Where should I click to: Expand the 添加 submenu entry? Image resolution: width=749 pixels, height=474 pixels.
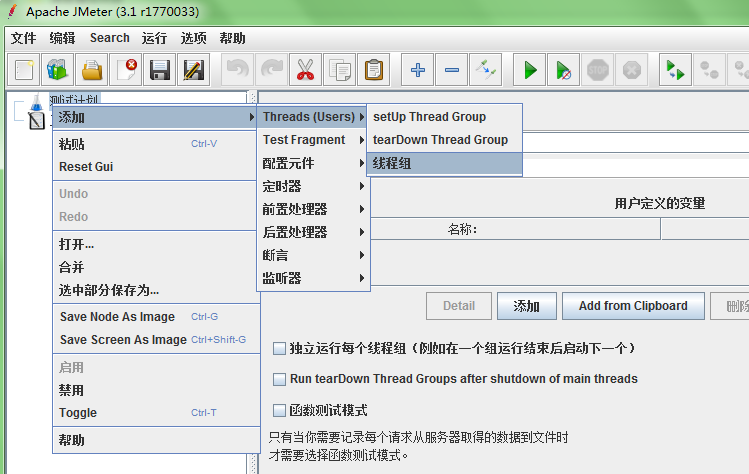click(155, 117)
